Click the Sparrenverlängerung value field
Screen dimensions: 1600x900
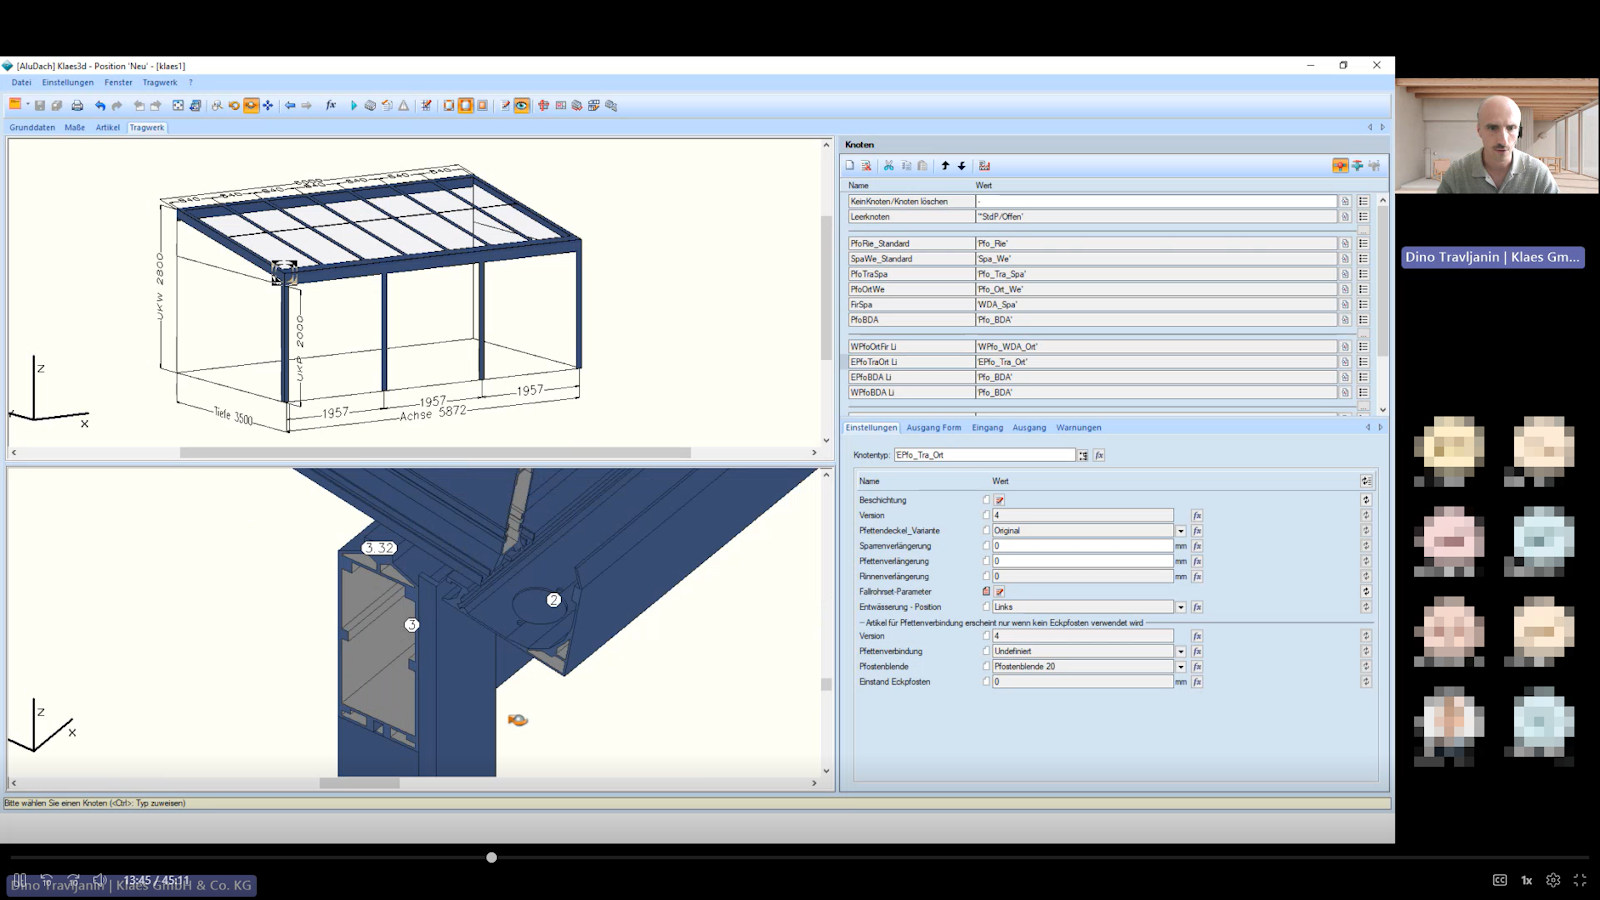point(1082,546)
